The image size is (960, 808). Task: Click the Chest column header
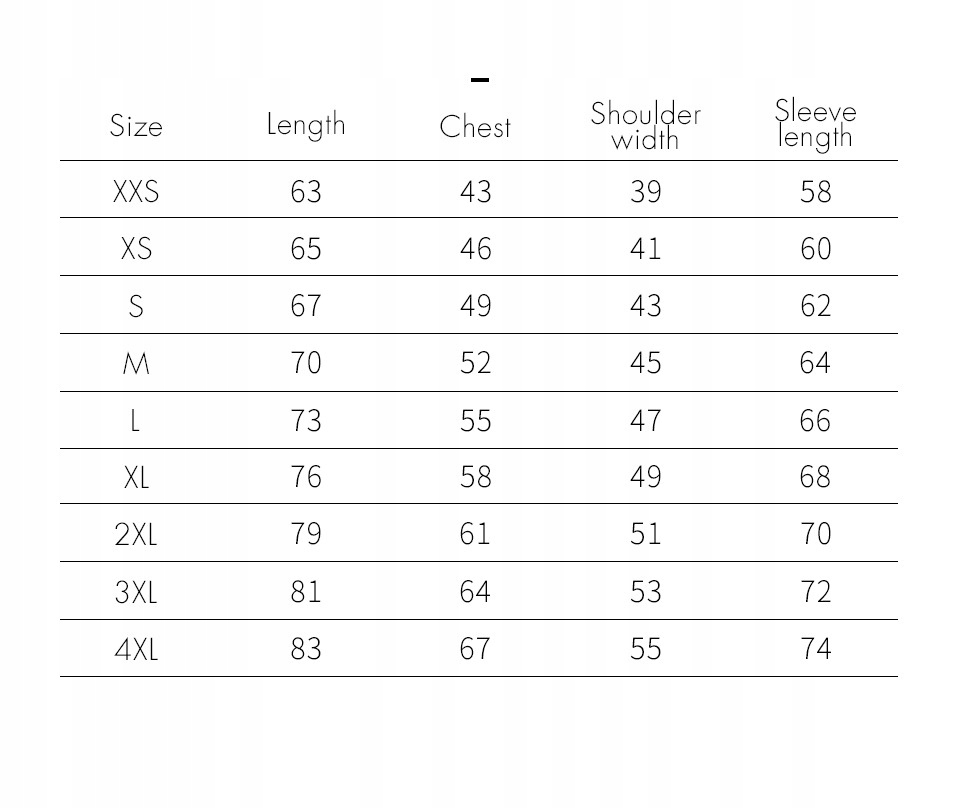475,127
